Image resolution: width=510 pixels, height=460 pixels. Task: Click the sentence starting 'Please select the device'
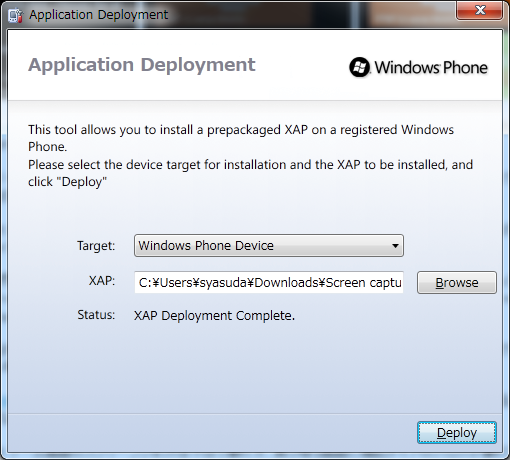click(250, 173)
